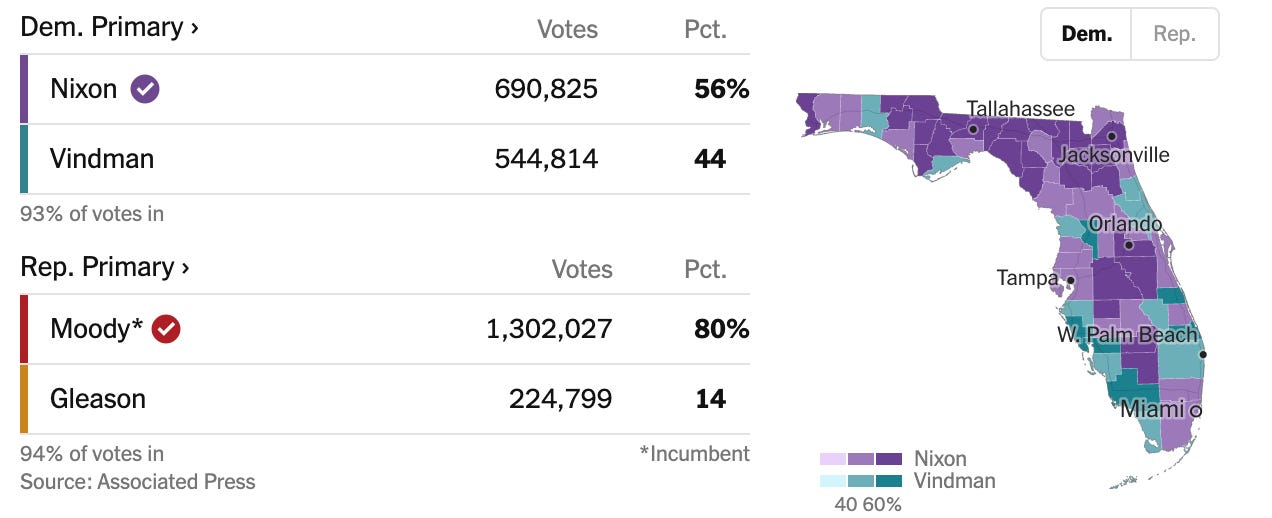The image size is (1272, 518).
Task: Click the red winner checkmark beside Moody
Action: click(166, 328)
